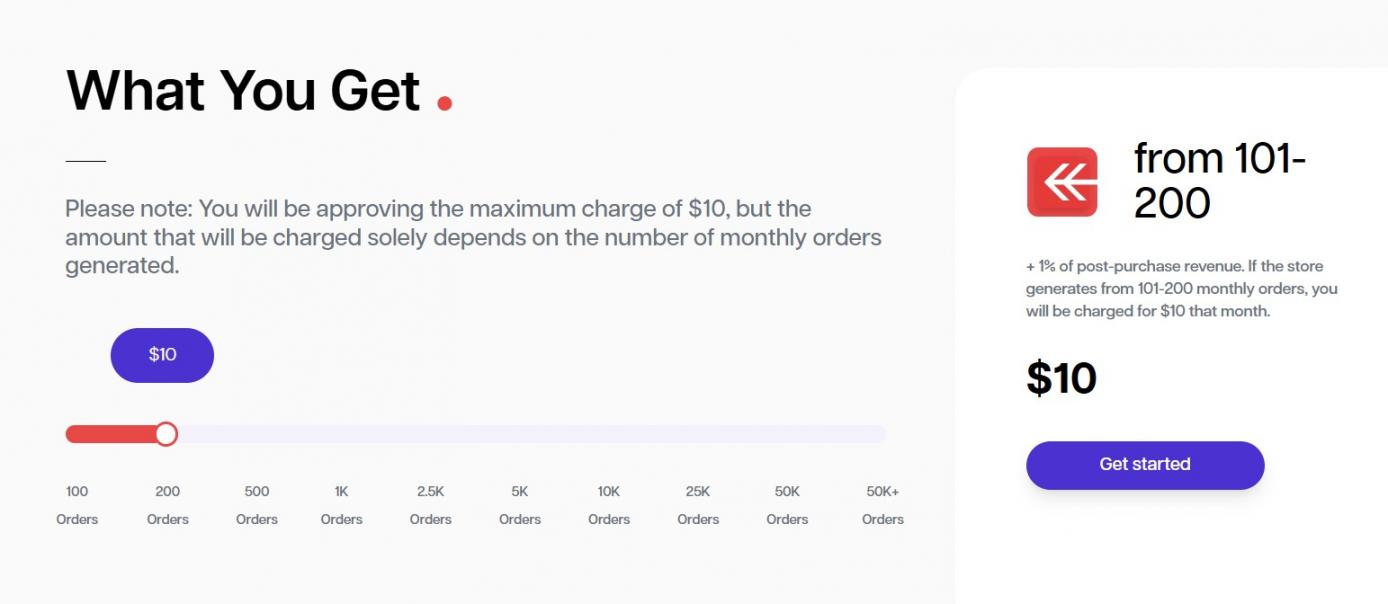Select the 100 Orders slider mark
Screen dimensions: 1388x604
point(77,504)
